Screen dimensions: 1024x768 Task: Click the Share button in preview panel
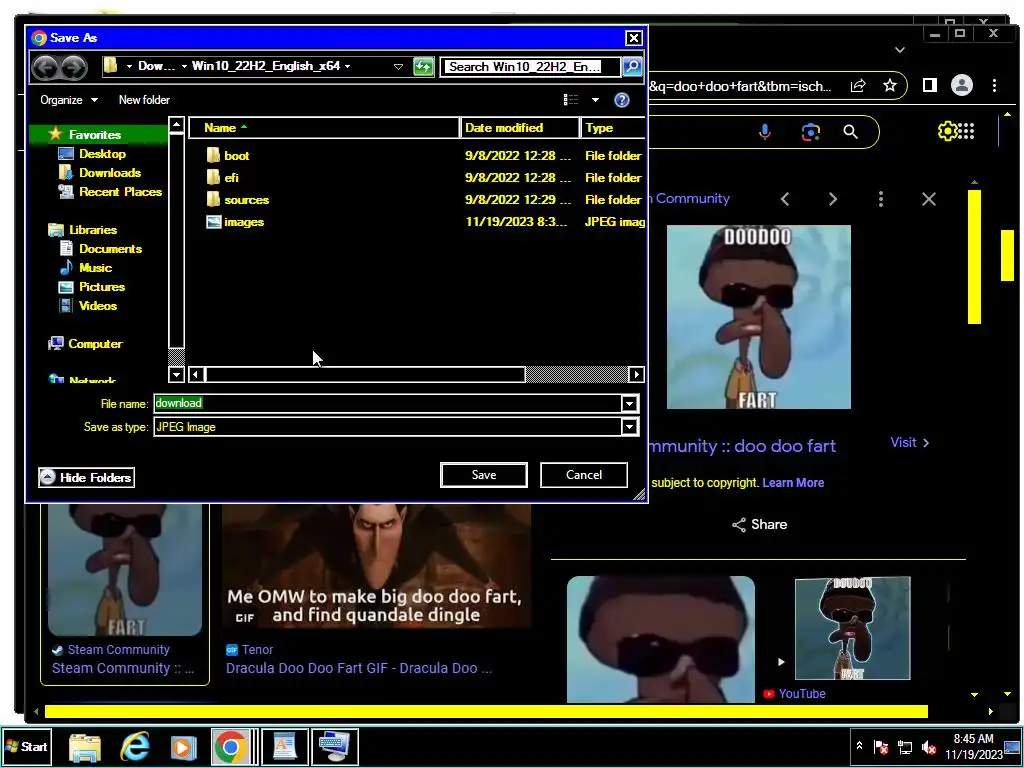tap(760, 524)
